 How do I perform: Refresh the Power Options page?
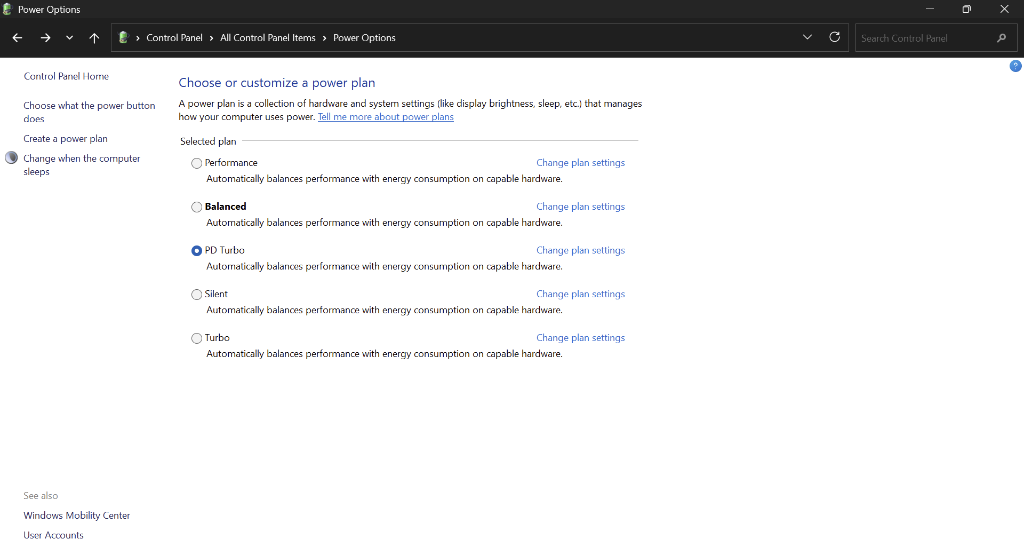(x=835, y=37)
